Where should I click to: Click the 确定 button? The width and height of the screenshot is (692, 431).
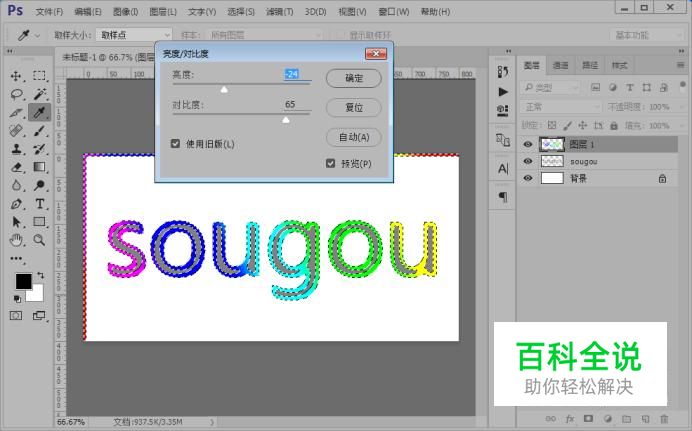(x=354, y=78)
